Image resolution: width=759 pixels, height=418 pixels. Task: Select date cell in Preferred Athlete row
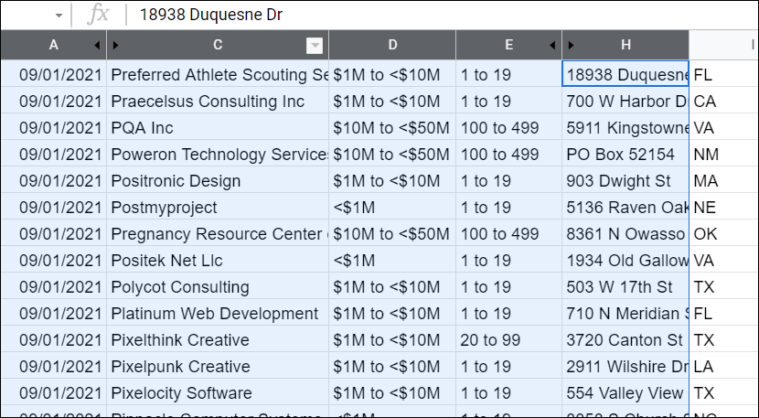[53, 74]
